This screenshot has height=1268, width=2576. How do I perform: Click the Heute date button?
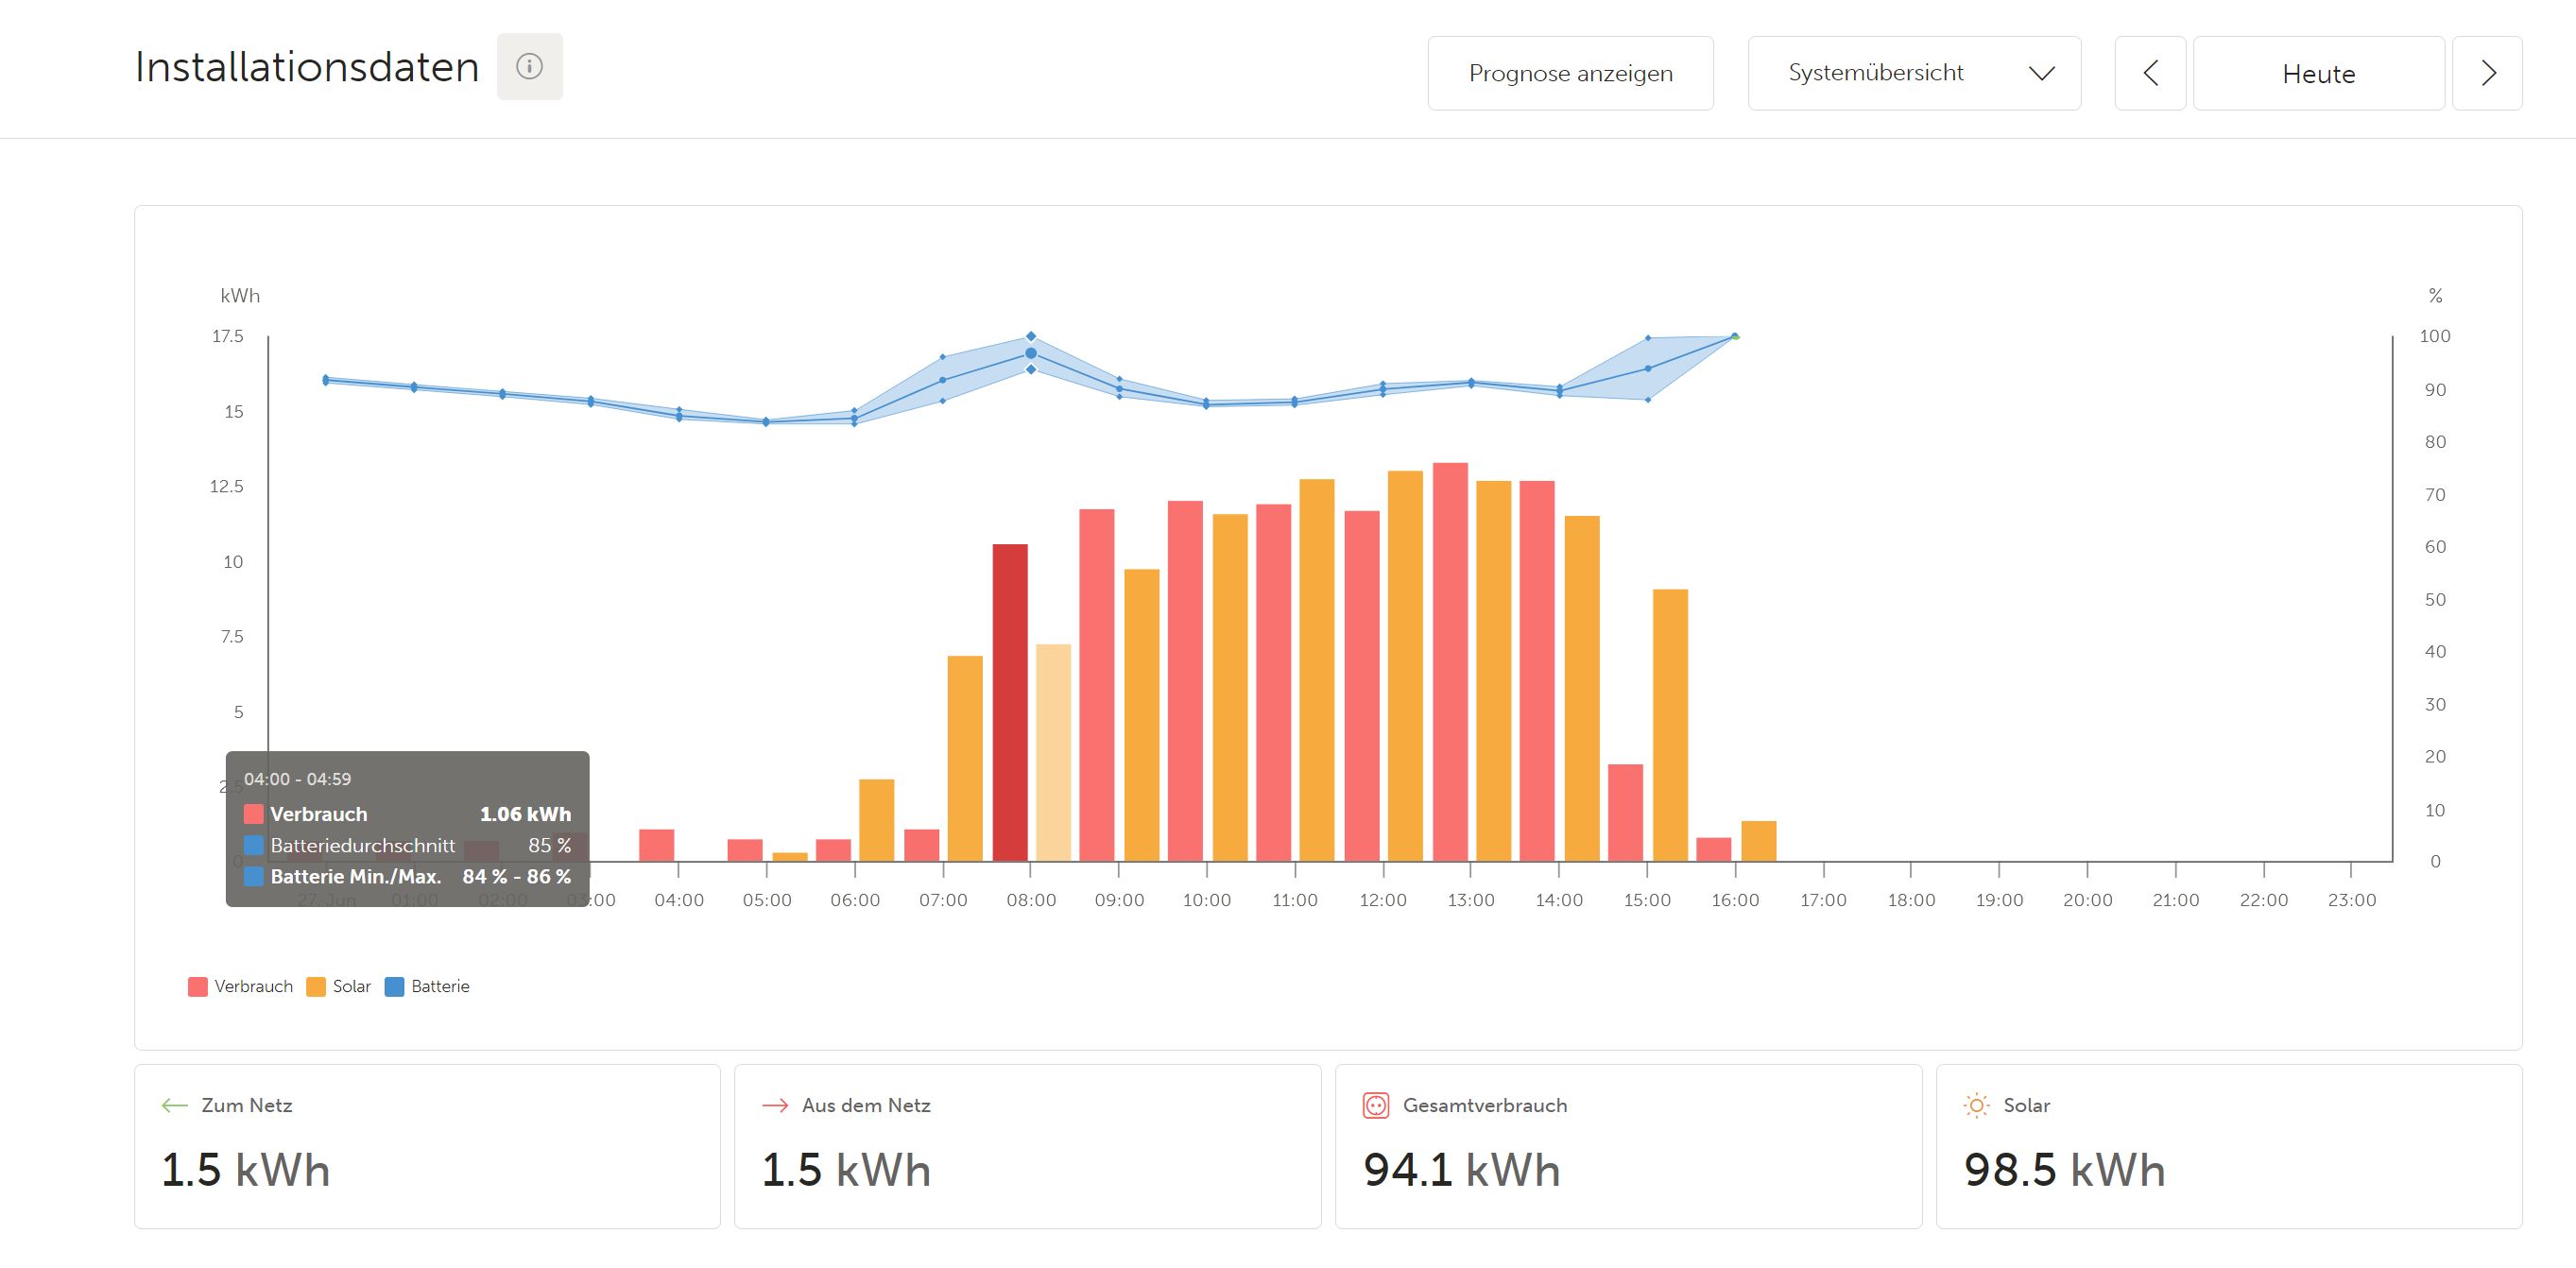2319,73
